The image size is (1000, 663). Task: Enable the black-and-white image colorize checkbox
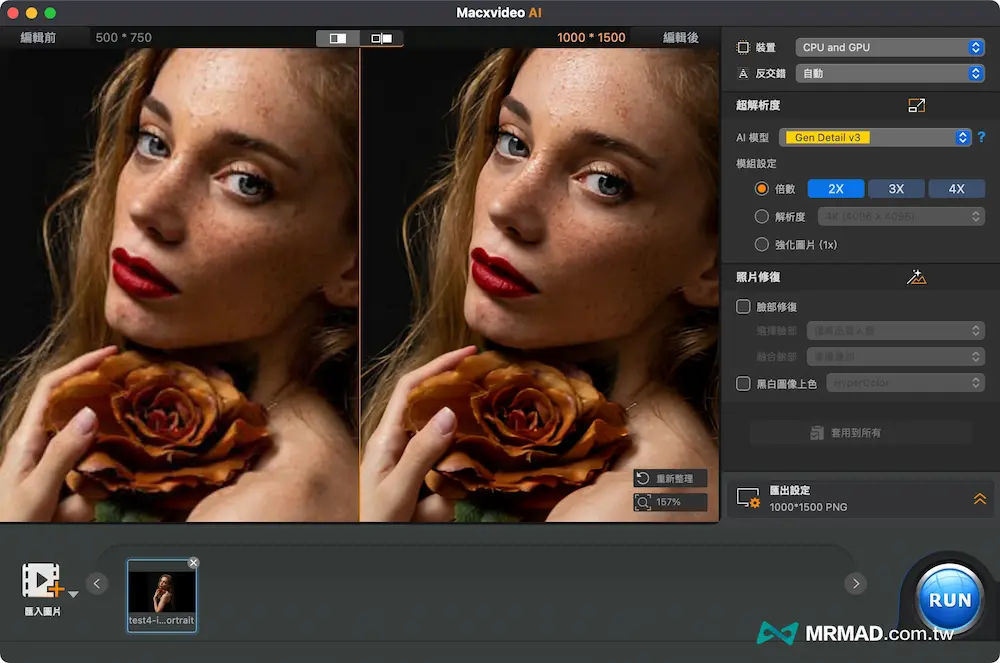click(x=743, y=383)
